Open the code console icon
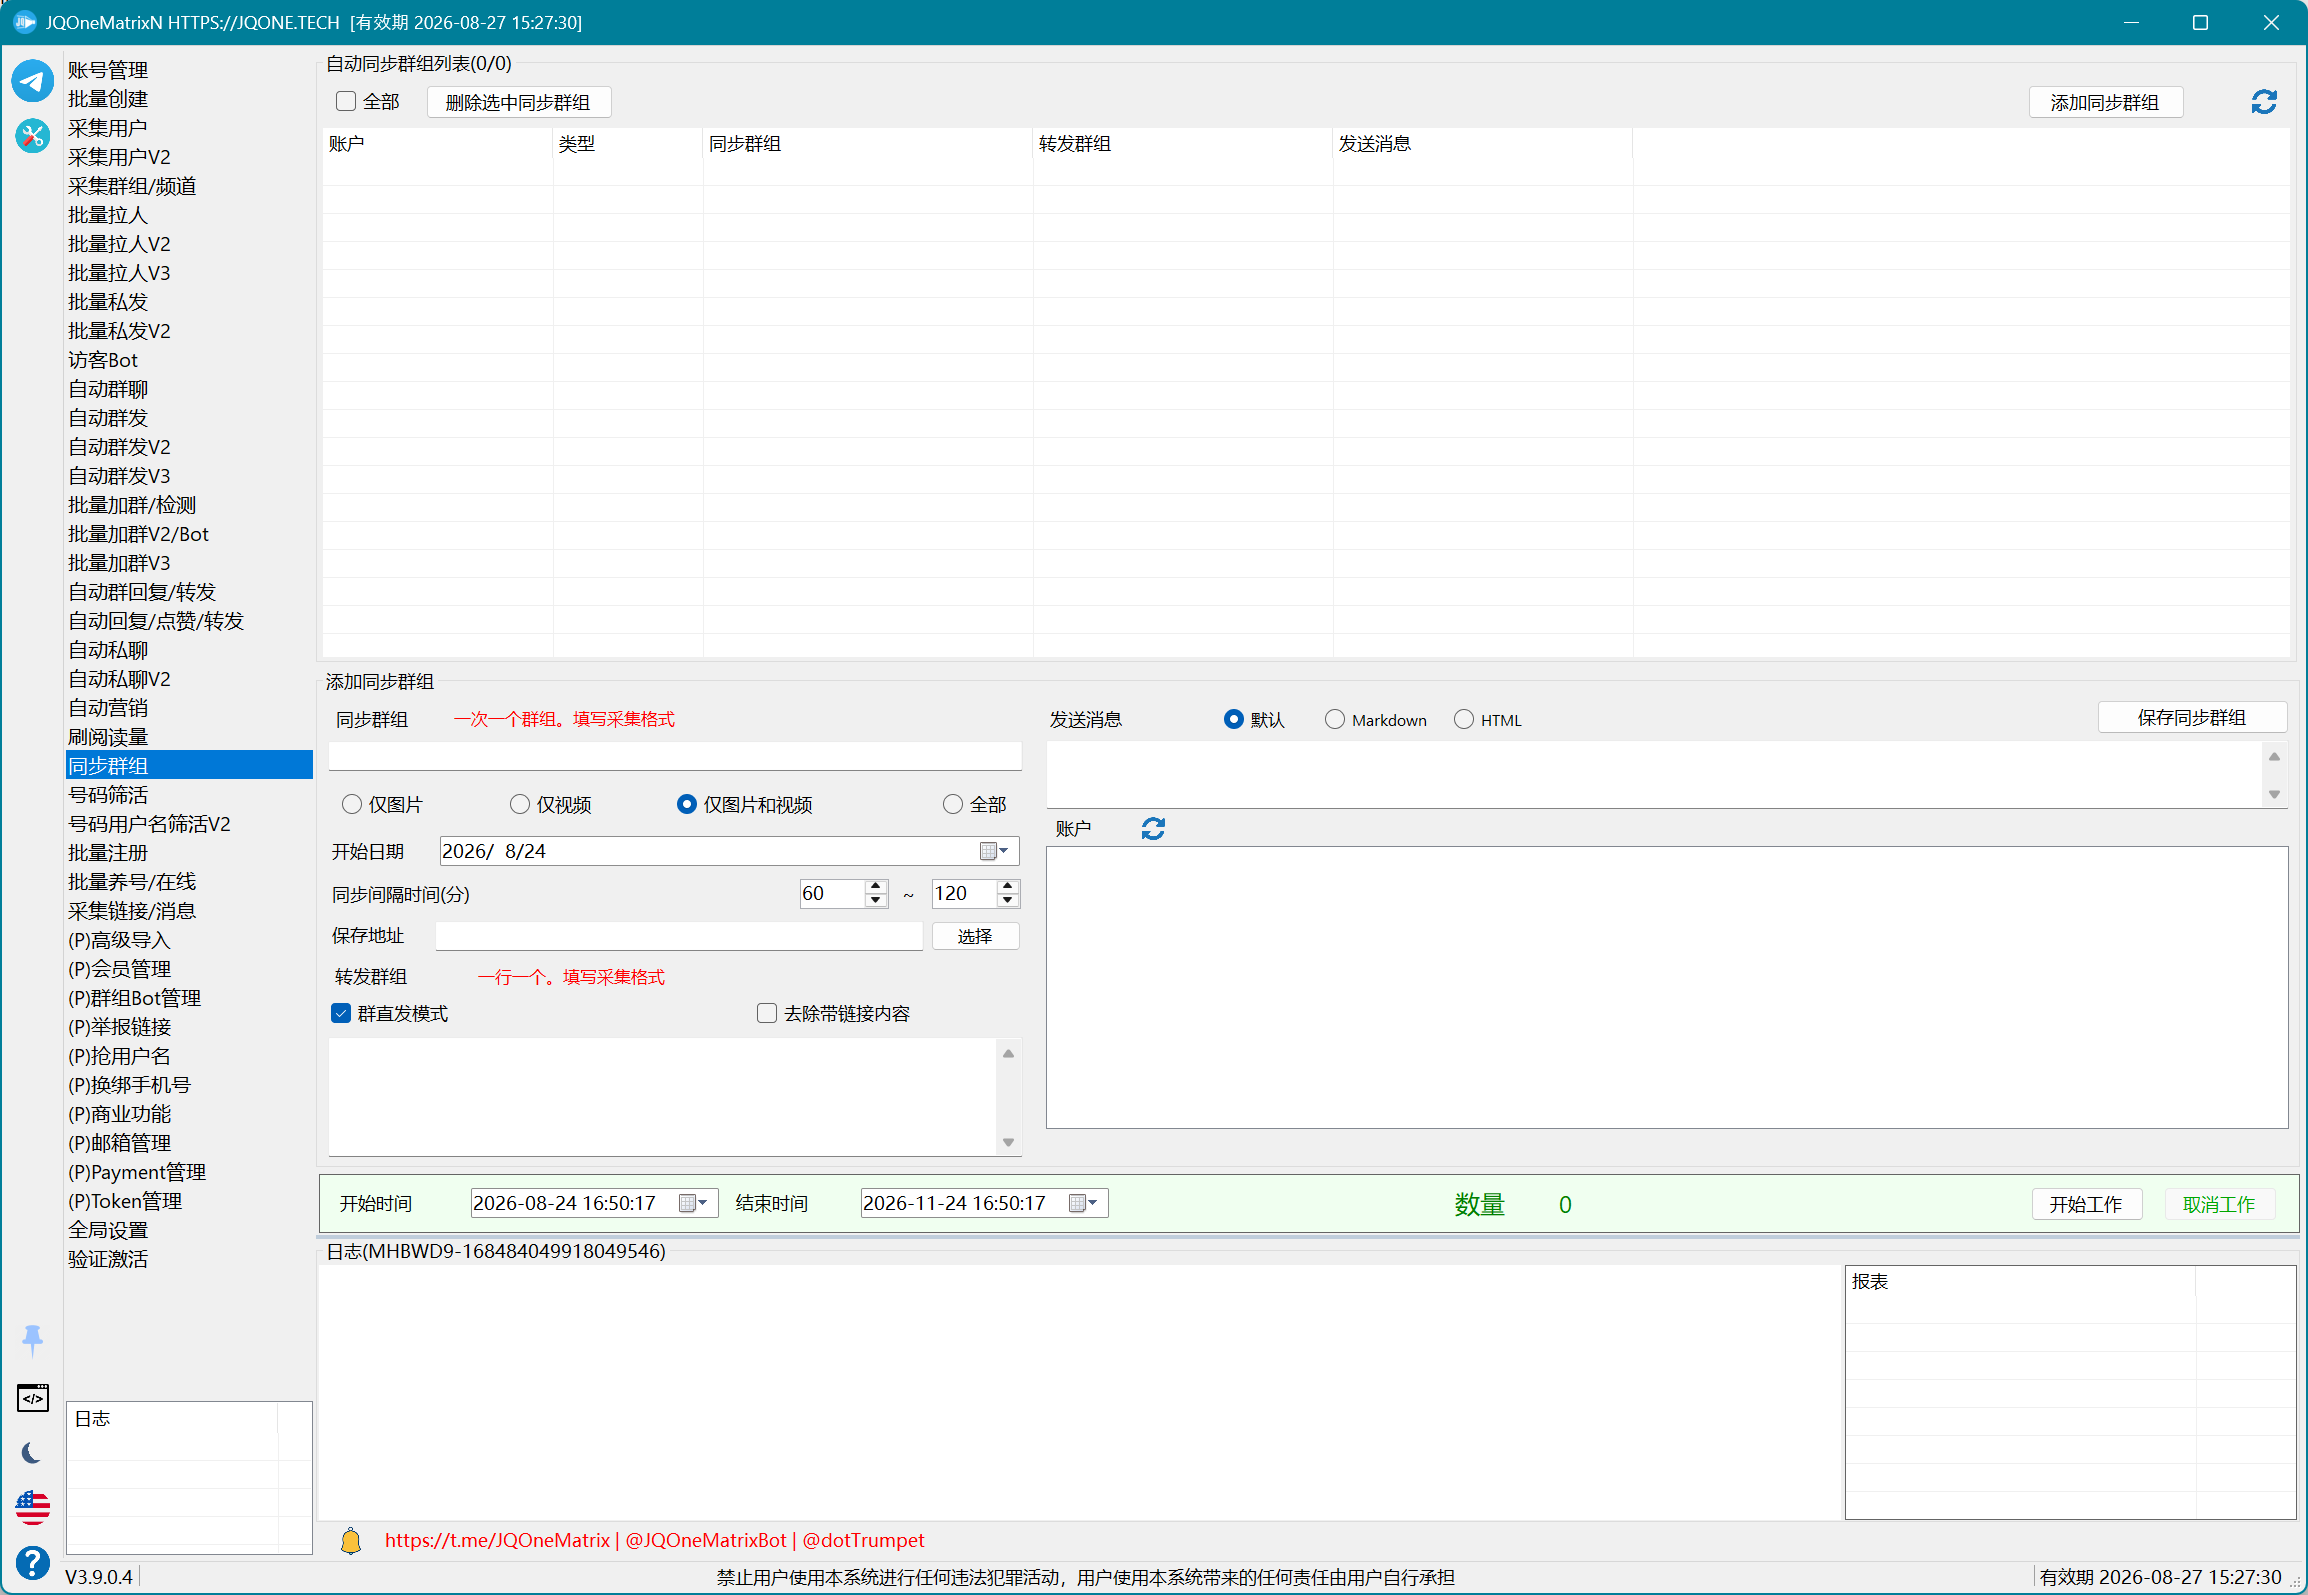 (32, 1398)
